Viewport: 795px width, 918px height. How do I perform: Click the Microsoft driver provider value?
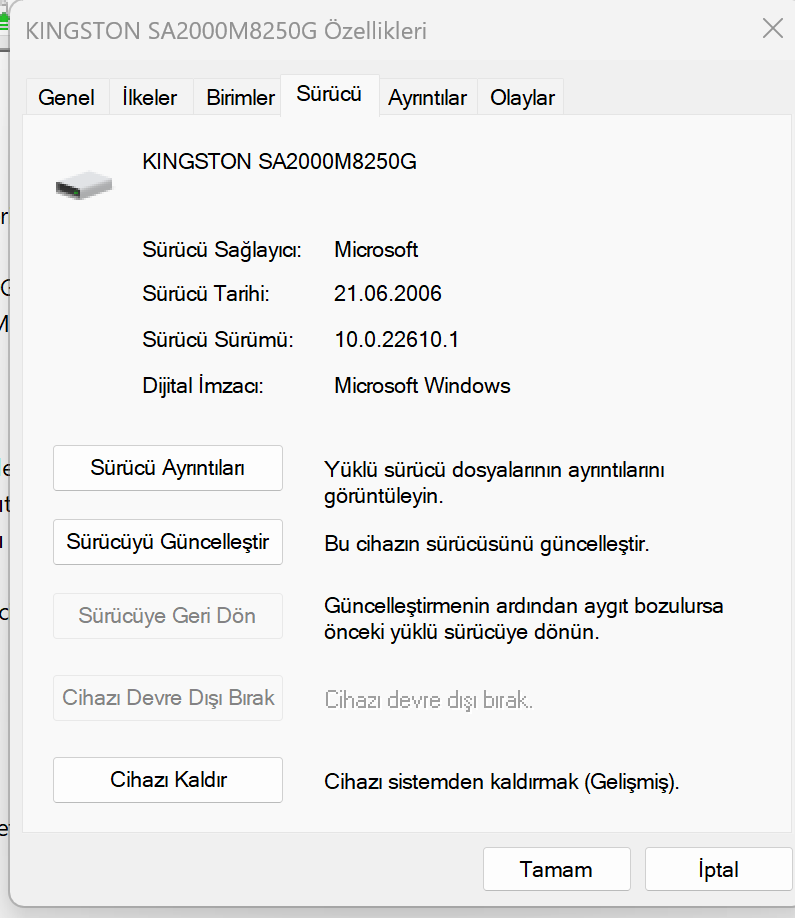376,249
